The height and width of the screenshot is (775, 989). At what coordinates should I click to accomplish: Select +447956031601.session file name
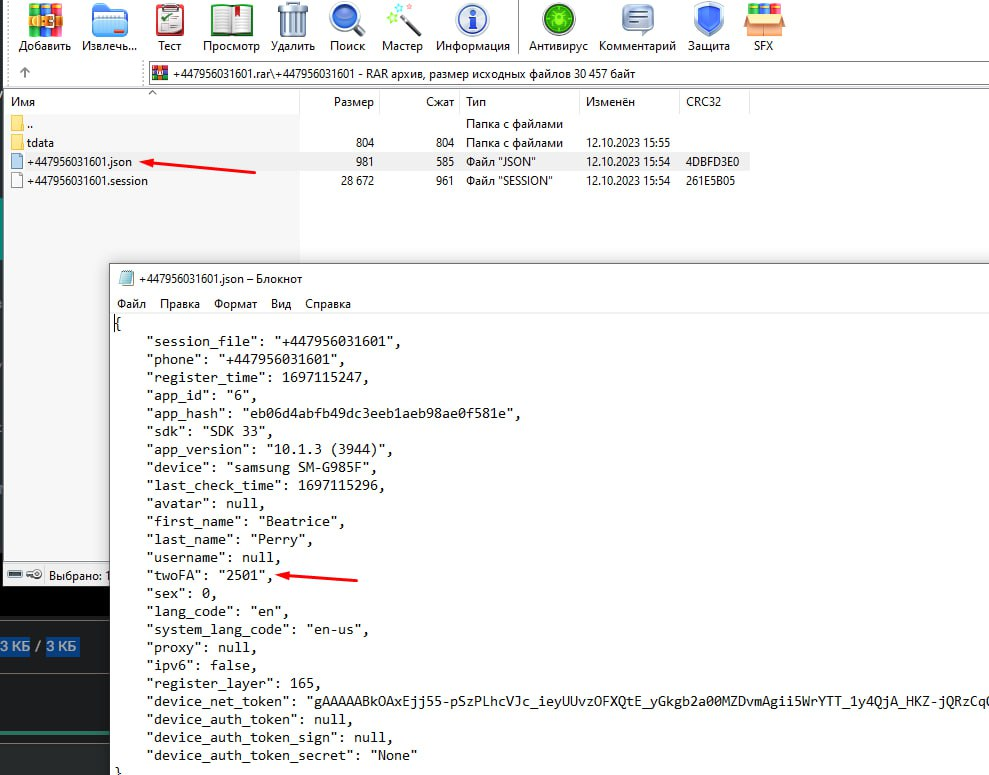click(87, 181)
